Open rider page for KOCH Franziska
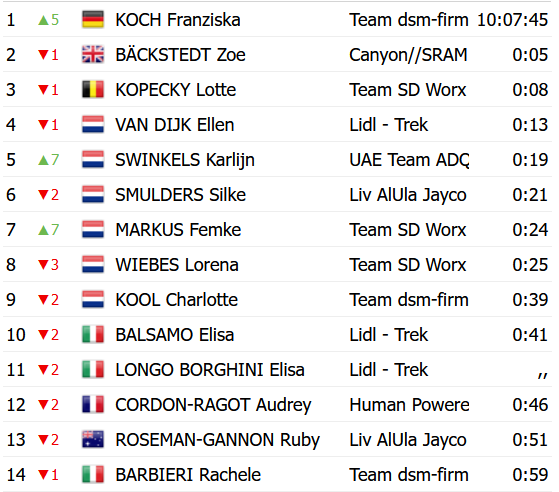The image size is (559, 492). pyautogui.click(x=178, y=20)
